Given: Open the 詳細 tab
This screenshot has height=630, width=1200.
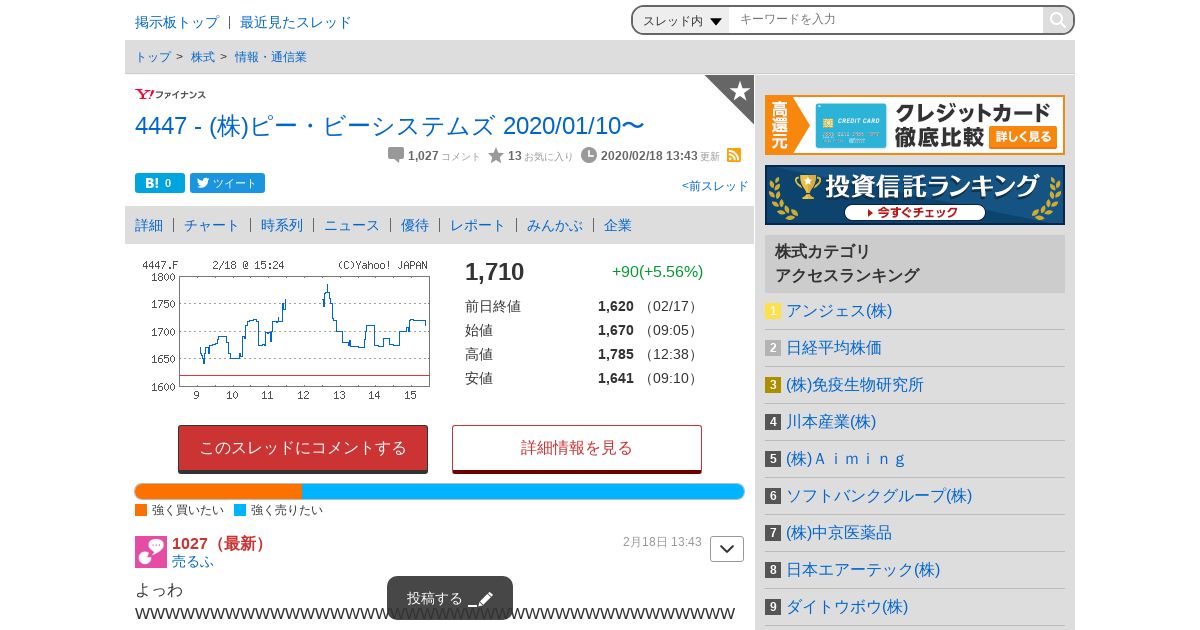Looking at the screenshot, I should 149,225.
